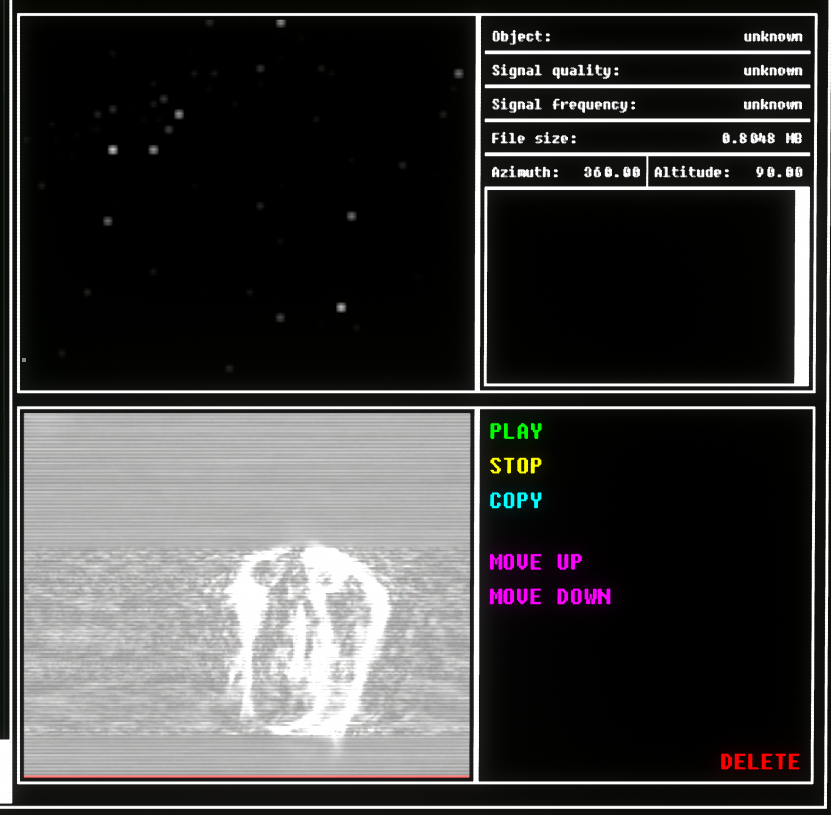Image resolution: width=831 pixels, height=815 pixels.
Task: Click the cyan COPY option
Action: [515, 501]
